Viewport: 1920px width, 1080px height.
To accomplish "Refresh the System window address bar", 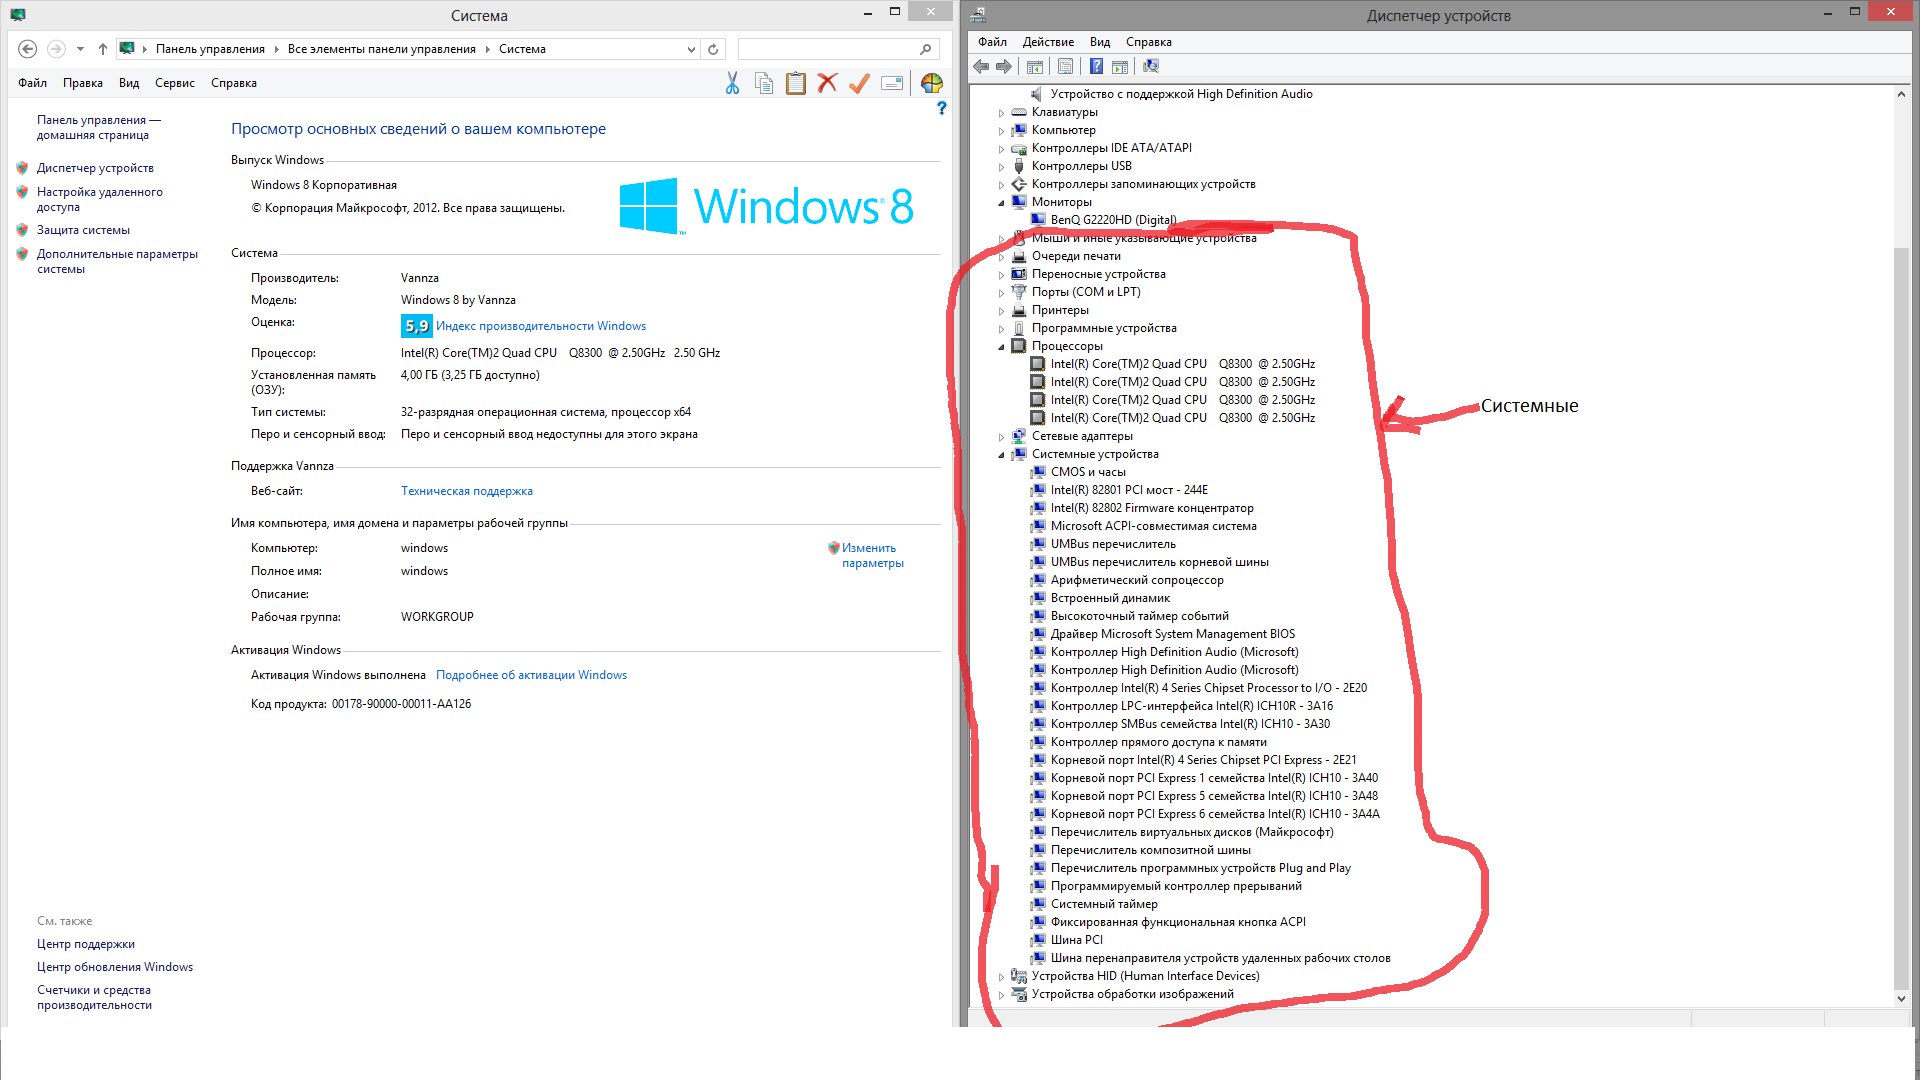I will pyautogui.click(x=713, y=49).
